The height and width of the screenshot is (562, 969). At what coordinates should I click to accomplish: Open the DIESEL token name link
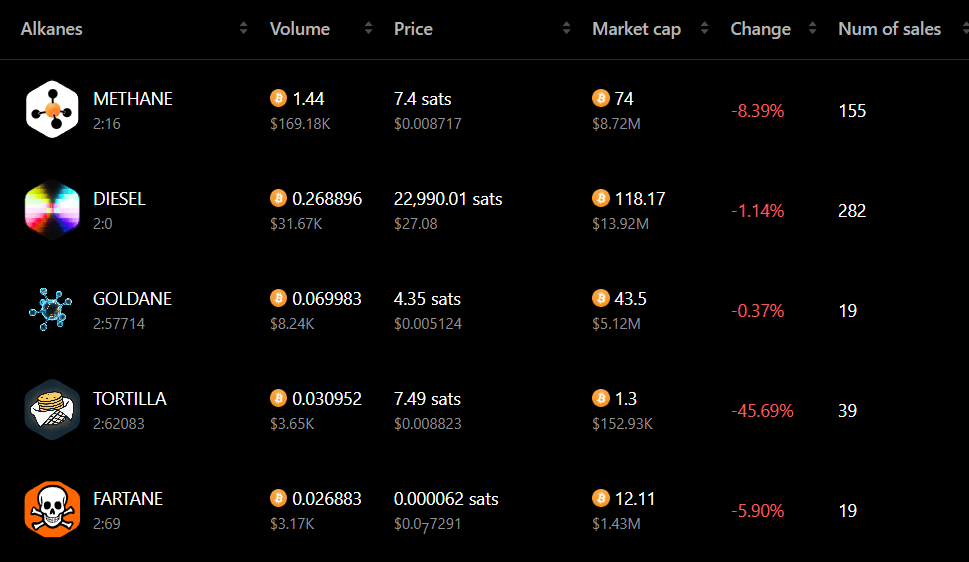click(x=119, y=199)
